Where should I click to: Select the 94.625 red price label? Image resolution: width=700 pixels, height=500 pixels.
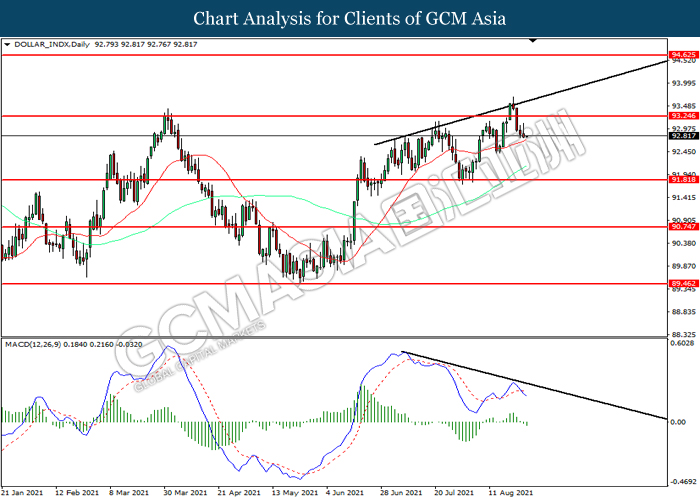pos(682,54)
